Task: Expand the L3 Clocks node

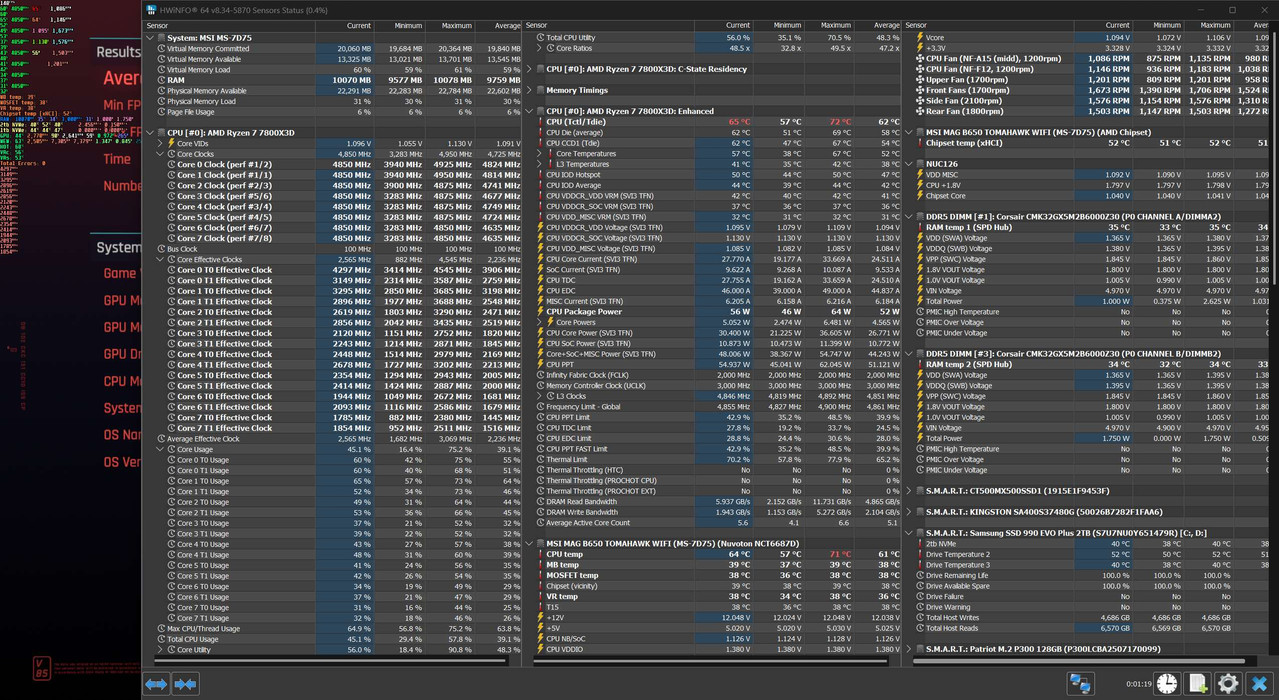Action: pos(539,396)
